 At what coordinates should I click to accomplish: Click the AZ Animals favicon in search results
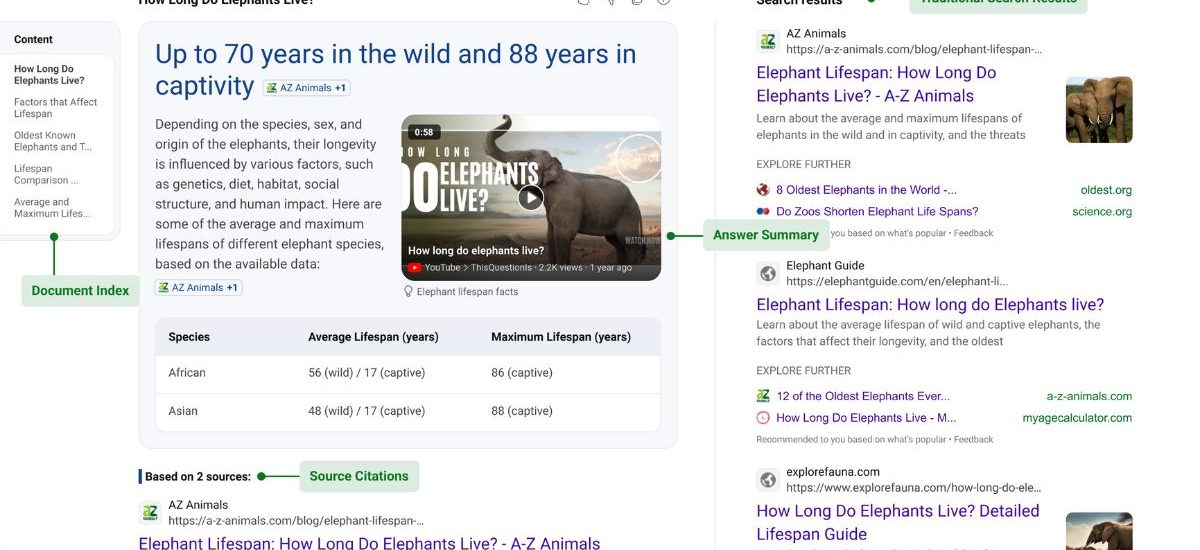coord(768,41)
